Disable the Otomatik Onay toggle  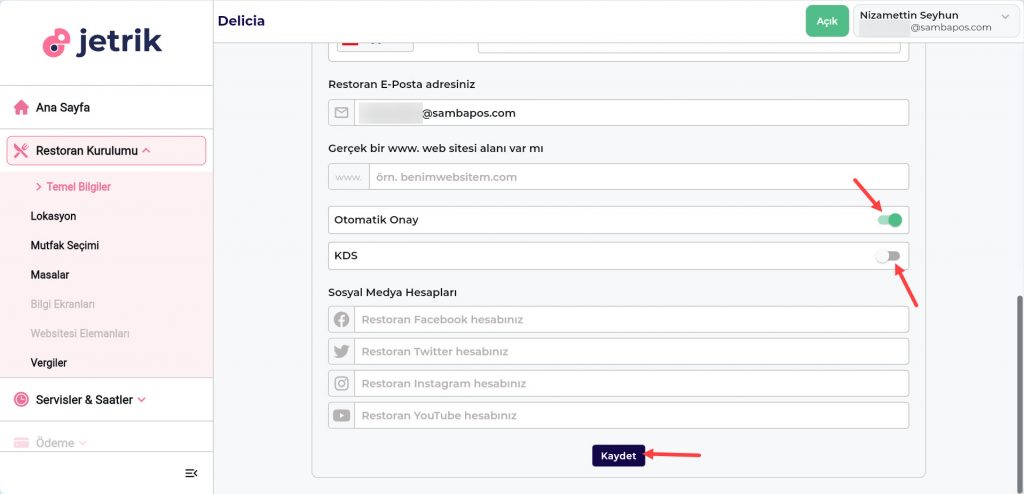click(889, 220)
